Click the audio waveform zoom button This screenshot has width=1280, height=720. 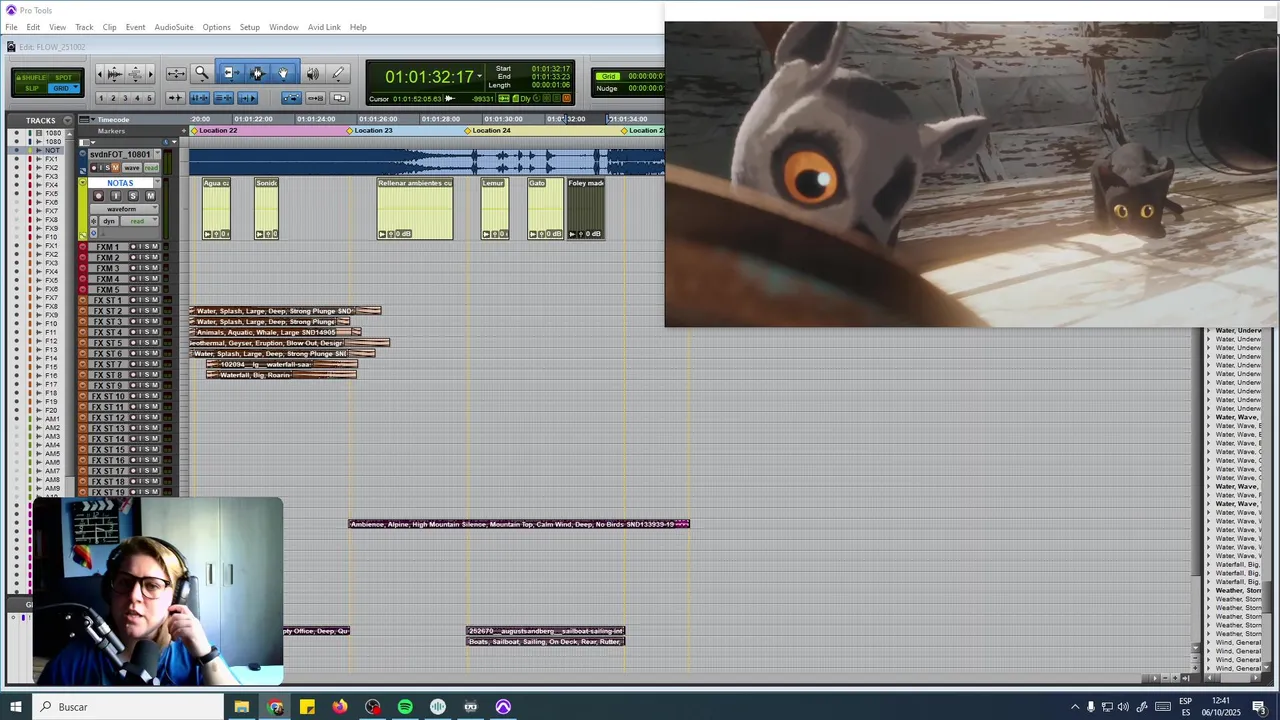(115, 73)
